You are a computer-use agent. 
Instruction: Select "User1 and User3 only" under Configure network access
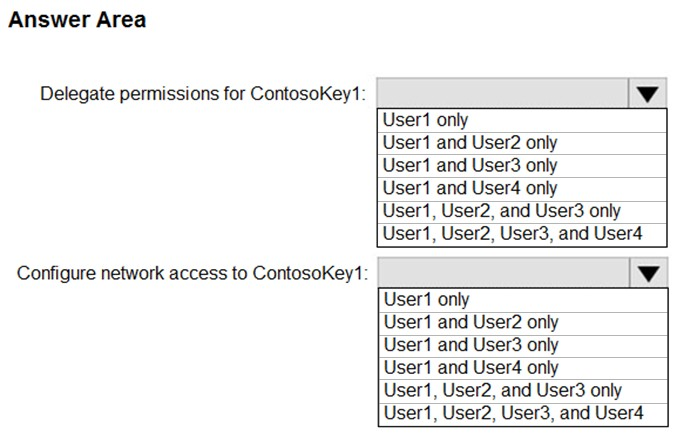pos(523,345)
